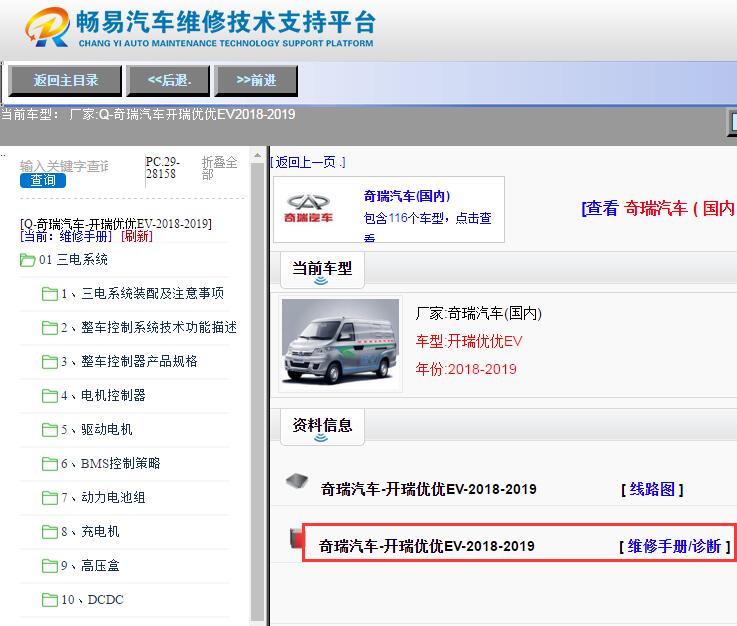Click 奇瑞汽车-开瑞优优EV-2018-2019 title in 线路图 row

coord(429,489)
